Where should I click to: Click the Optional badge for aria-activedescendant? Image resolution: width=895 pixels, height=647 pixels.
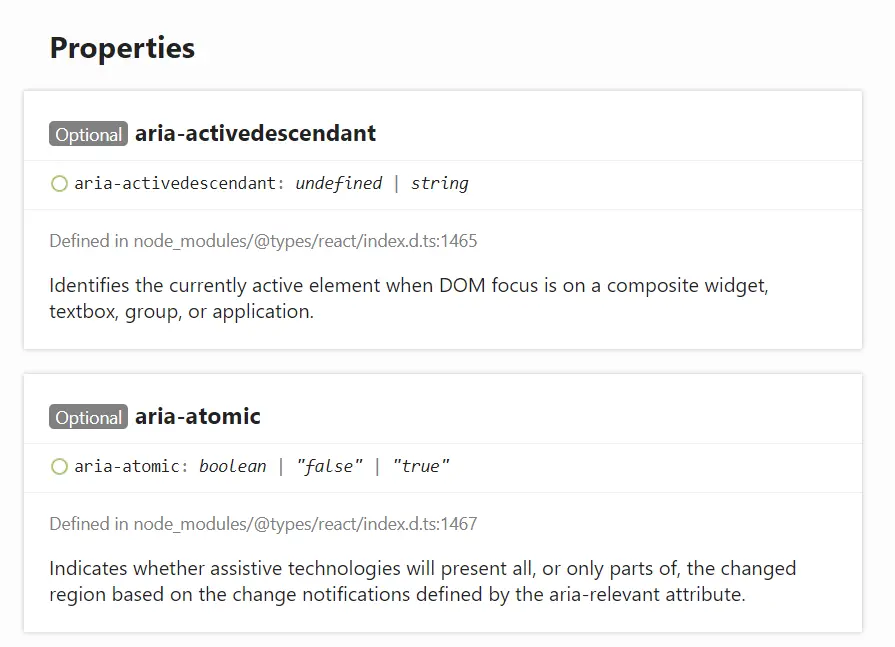tap(88, 134)
